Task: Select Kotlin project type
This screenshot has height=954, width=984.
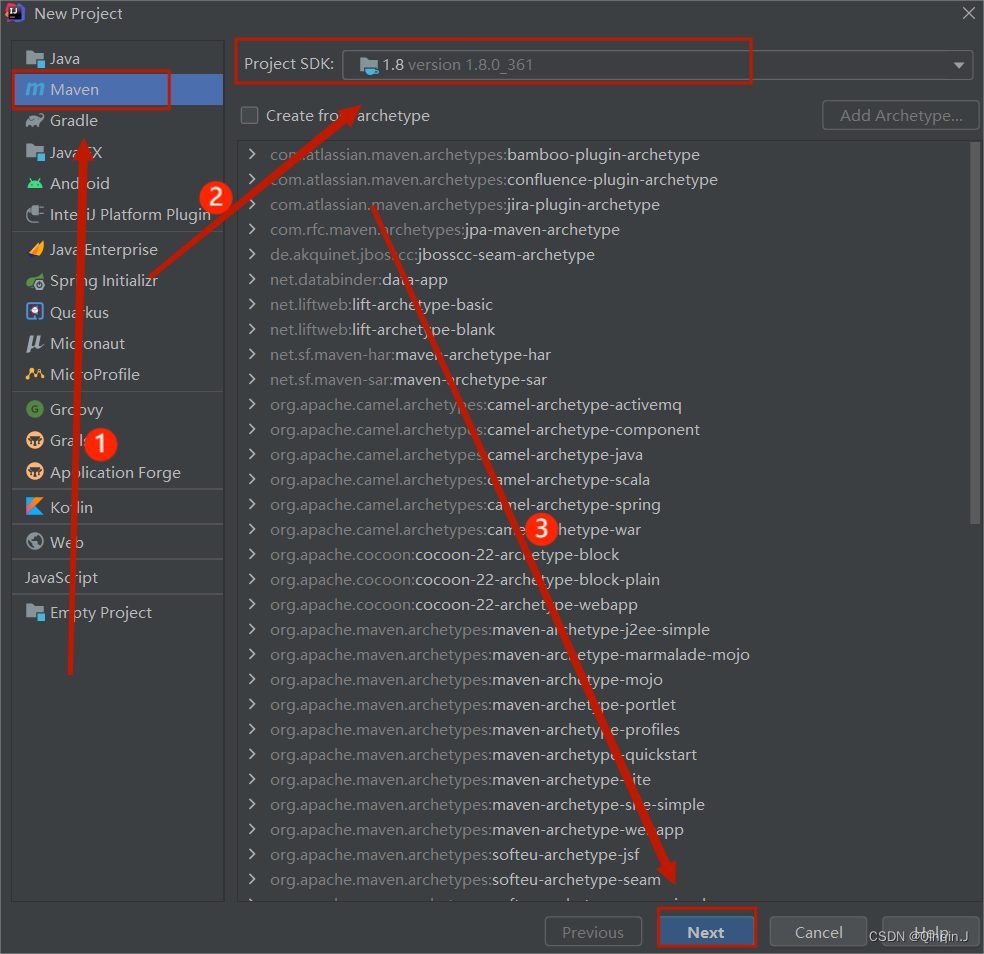Action: click(x=117, y=507)
